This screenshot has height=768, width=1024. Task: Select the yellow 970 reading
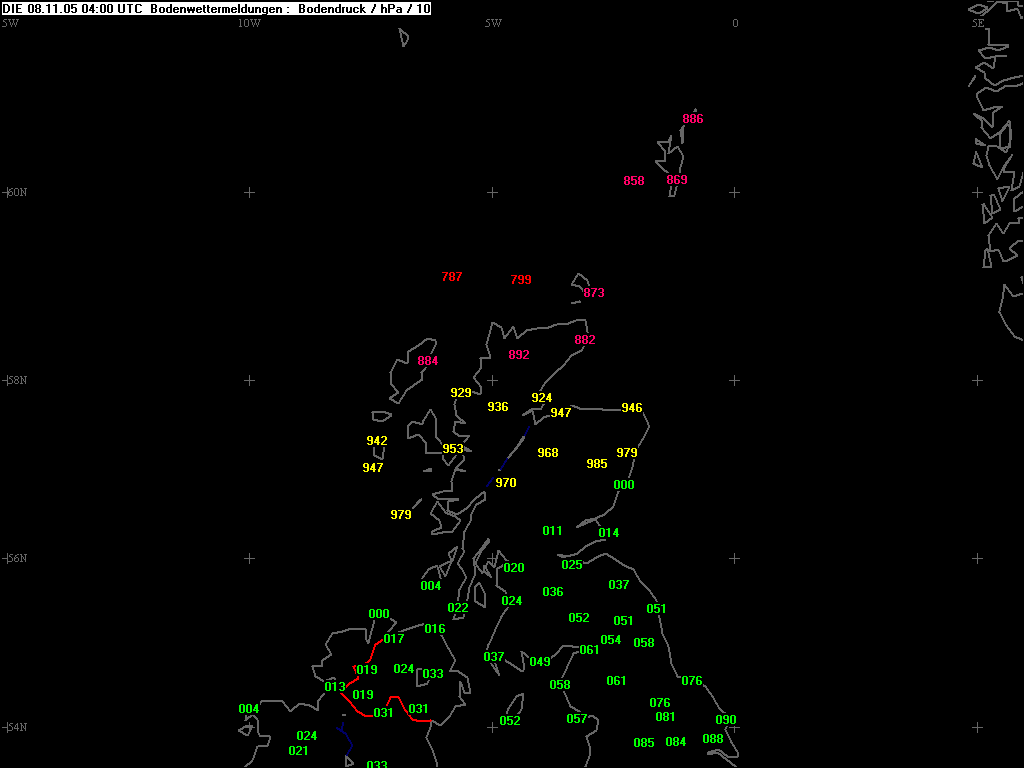(506, 483)
